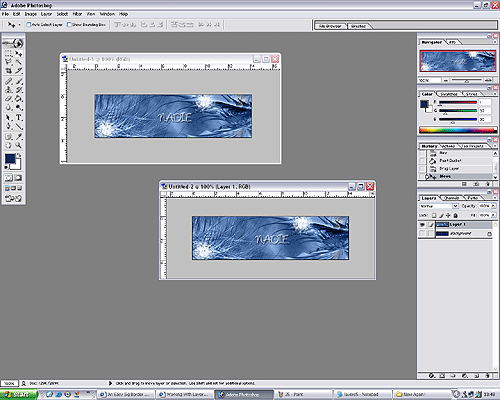Click the lock all icon in Layers panel
Image resolution: width=500 pixels, height=400 pixels.
[455, 215]
